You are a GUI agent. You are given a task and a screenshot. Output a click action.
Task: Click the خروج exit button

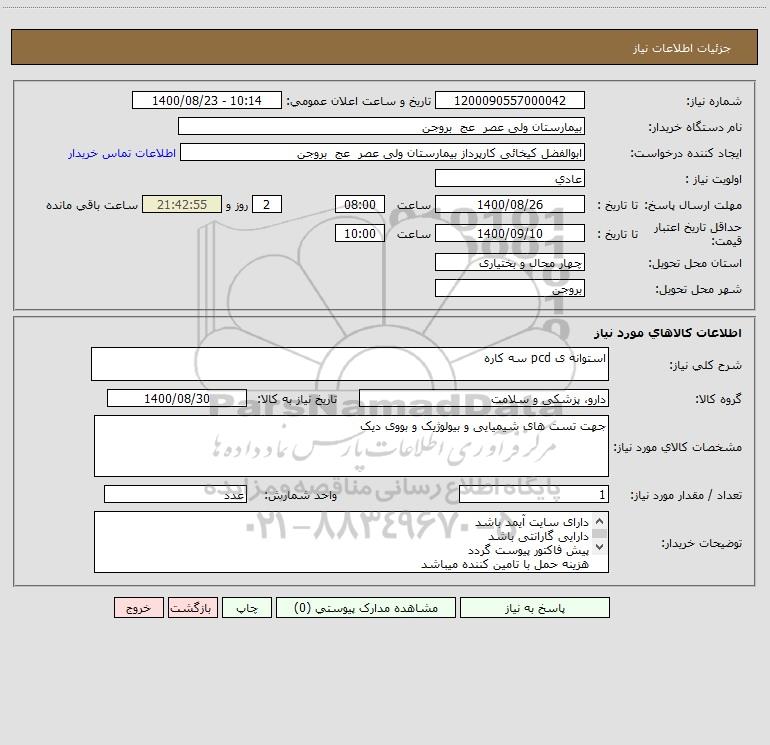138,608
